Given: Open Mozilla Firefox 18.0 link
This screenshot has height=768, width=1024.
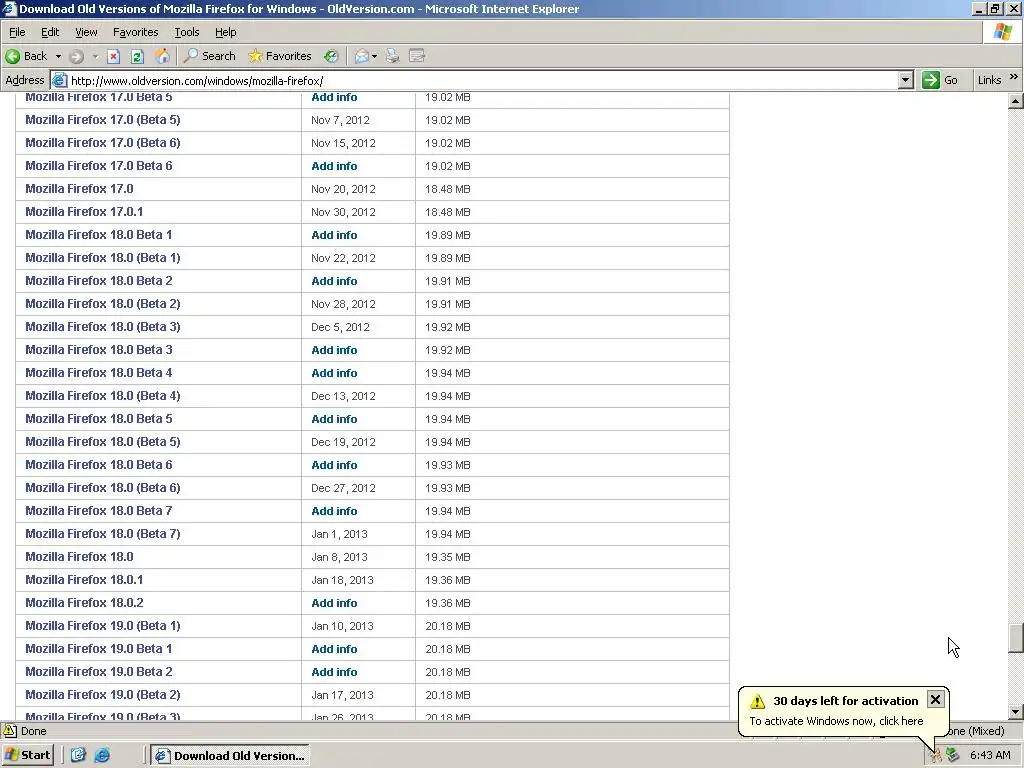Looking at the screenshot, I should tap(79, 556).
